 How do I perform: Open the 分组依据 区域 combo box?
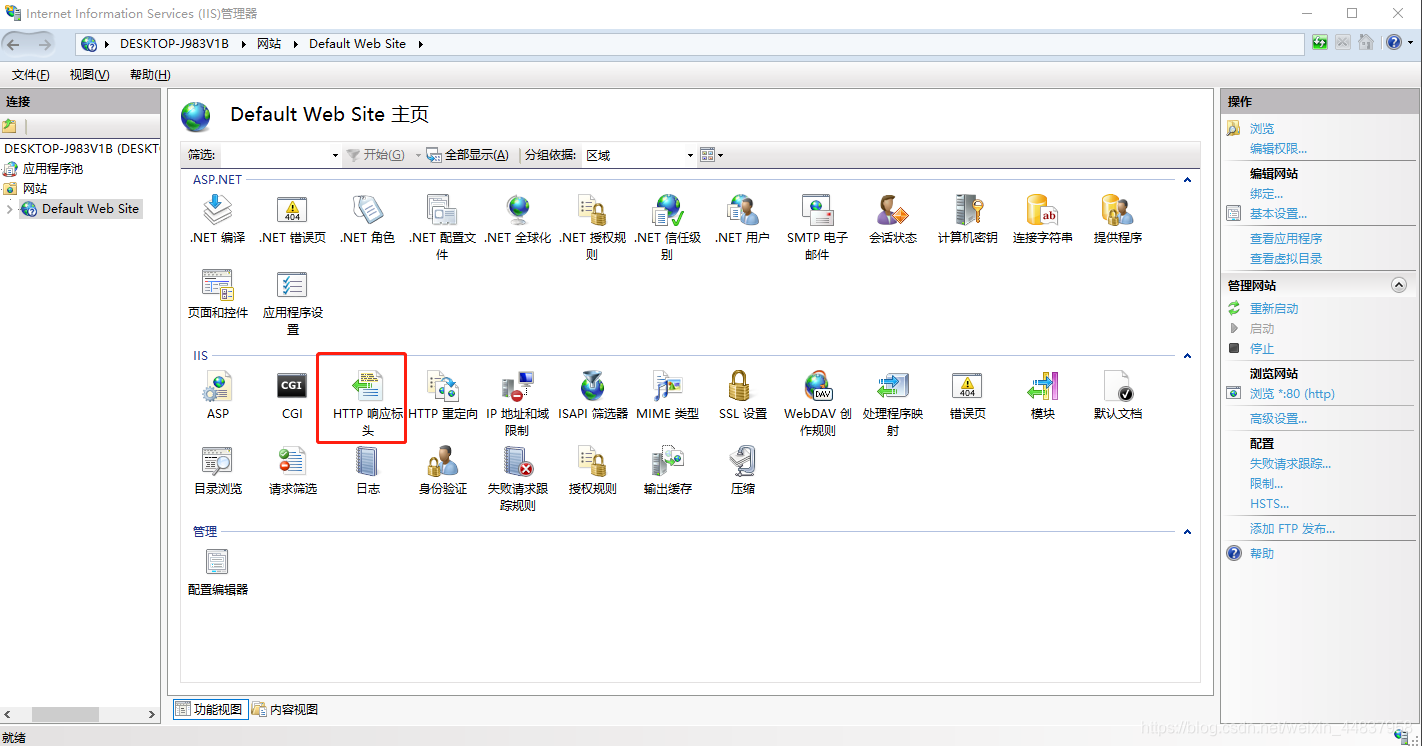[x=639, y=155]
